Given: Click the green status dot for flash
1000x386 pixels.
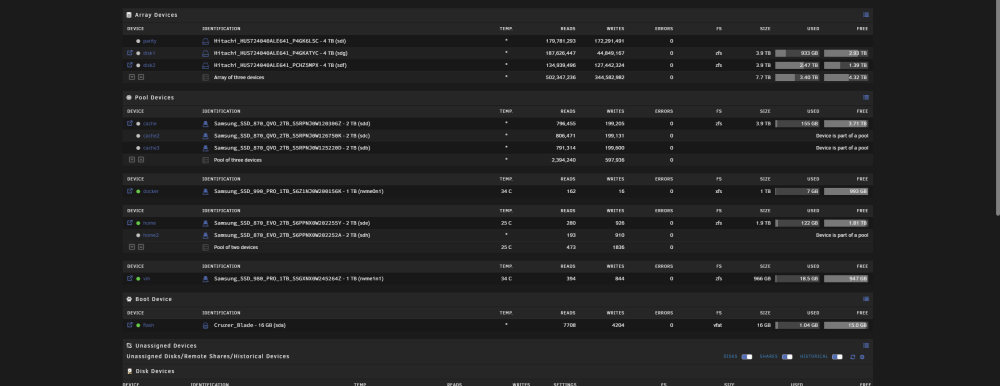Looking at the screenshot, I should [x=138, y=325].
